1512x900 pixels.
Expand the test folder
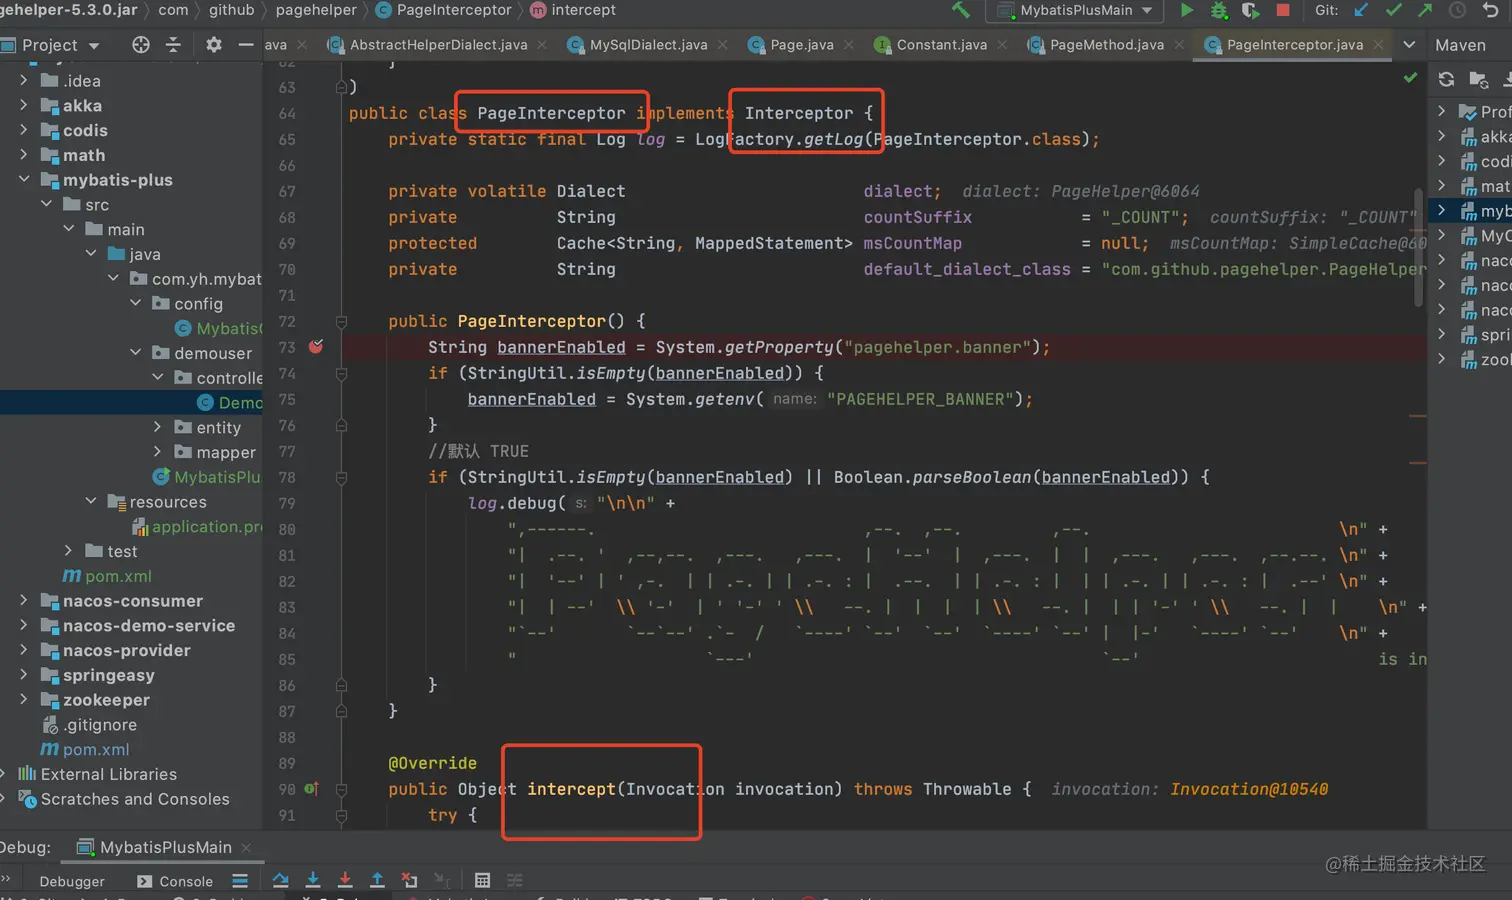pyautogui.click(x=68, y=551)
